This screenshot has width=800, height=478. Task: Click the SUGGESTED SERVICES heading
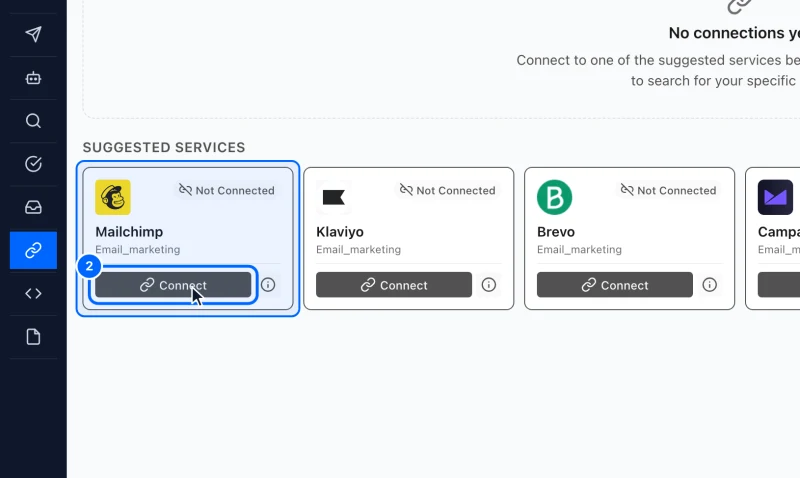(x=164, y=147)
